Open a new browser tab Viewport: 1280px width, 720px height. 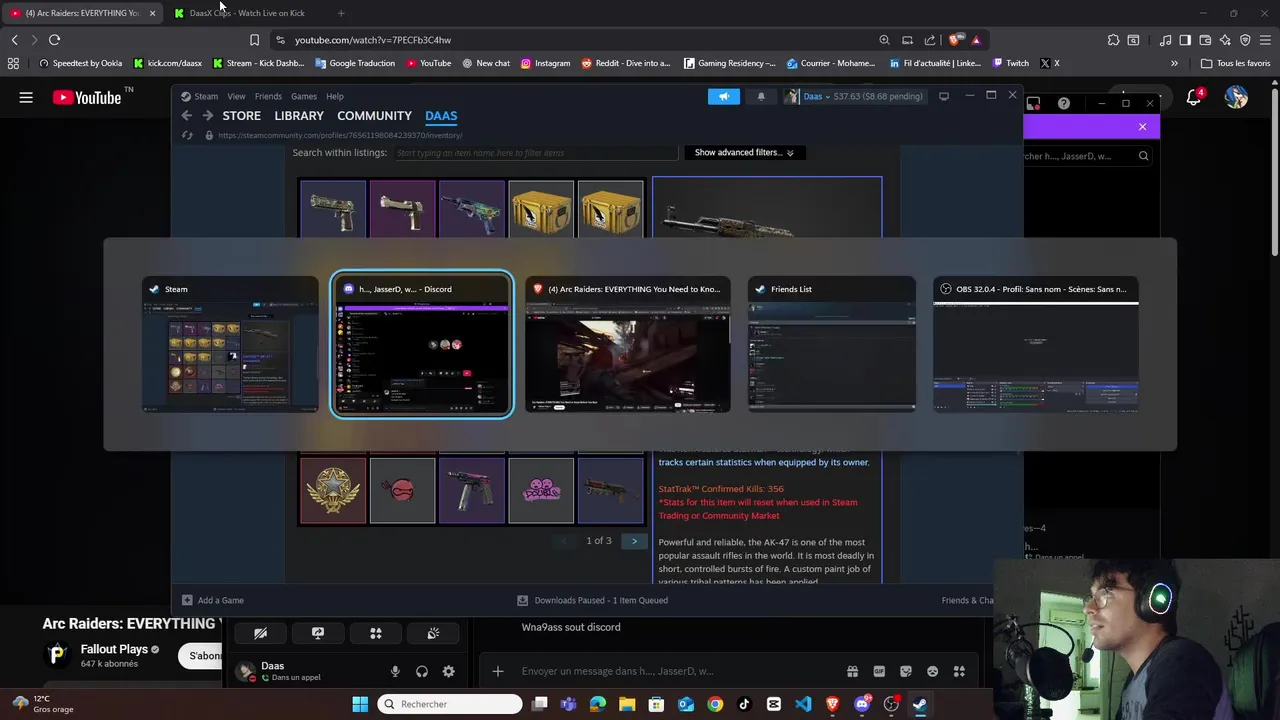point(341,13)
